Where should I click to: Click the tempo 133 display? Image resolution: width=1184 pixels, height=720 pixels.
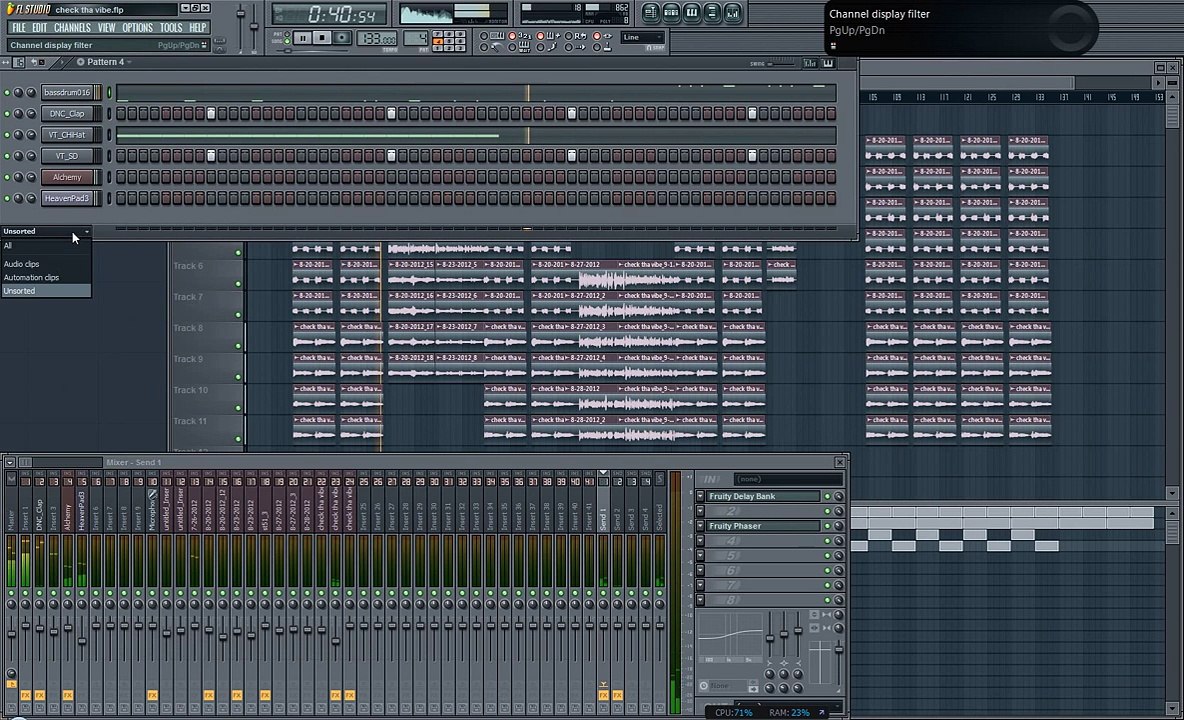377,38
